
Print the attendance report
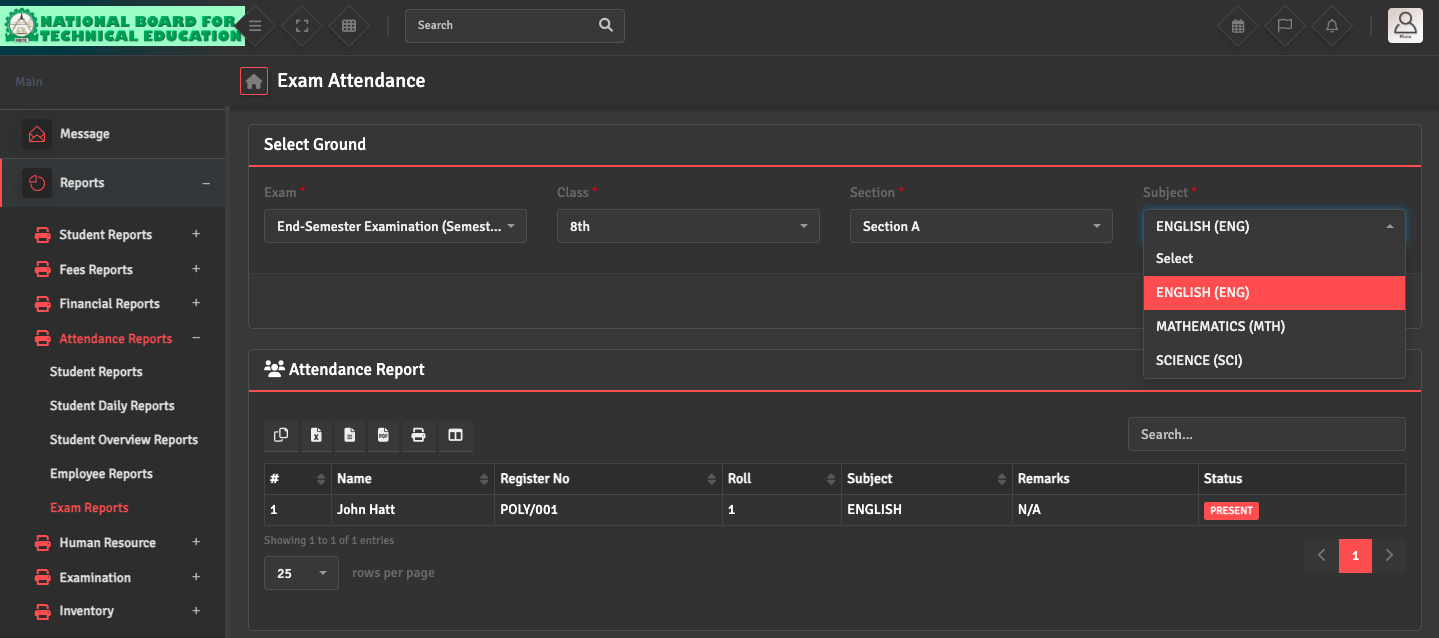(x=418, y=435)
